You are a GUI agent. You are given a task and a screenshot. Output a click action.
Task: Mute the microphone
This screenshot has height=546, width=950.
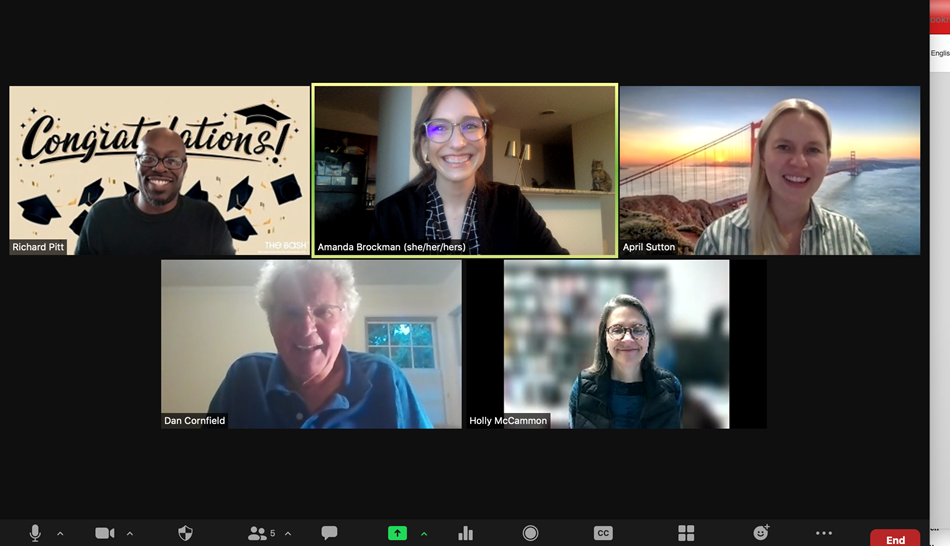35,533
